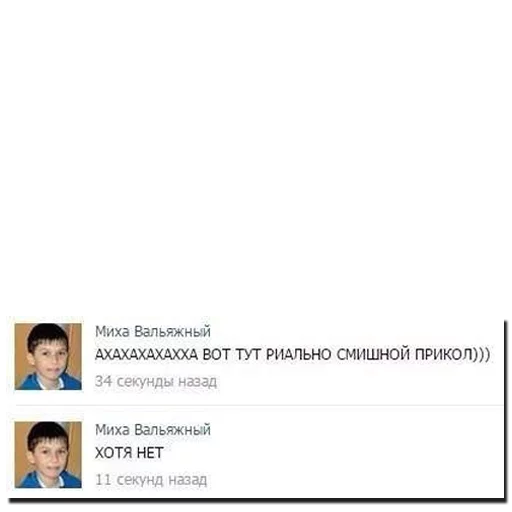Click the word АХАХАХАХАХХА in first comment
This screenshot has height=512, width=512.
[x=146, y=354]
